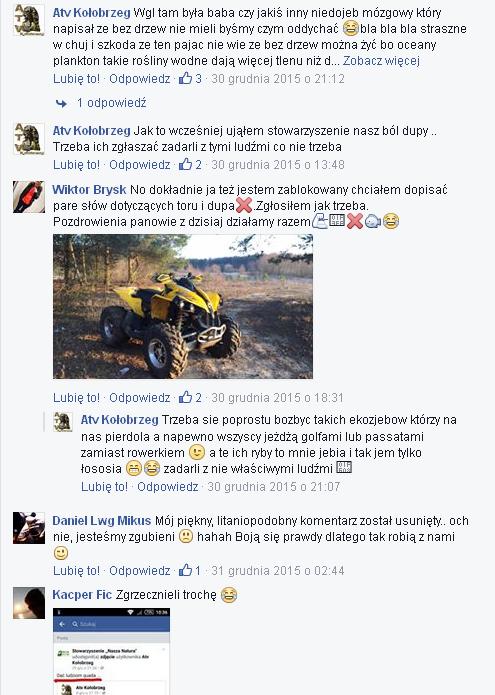The height and width of the screenshot is (695, 495).
Task: Open Kacper Fic's profile avatar
Action: coord(29,603)
